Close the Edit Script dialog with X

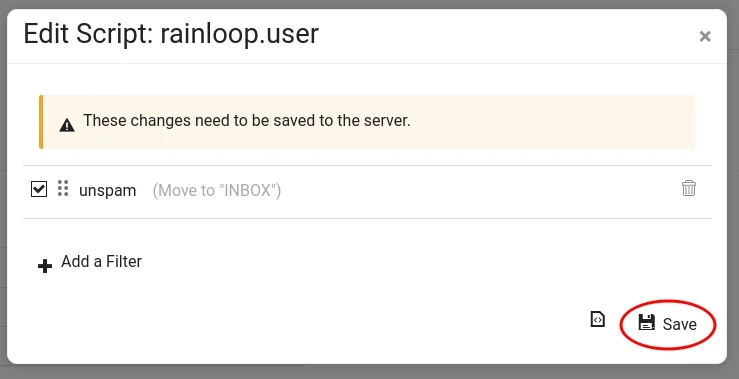click(x=705, y=36)
